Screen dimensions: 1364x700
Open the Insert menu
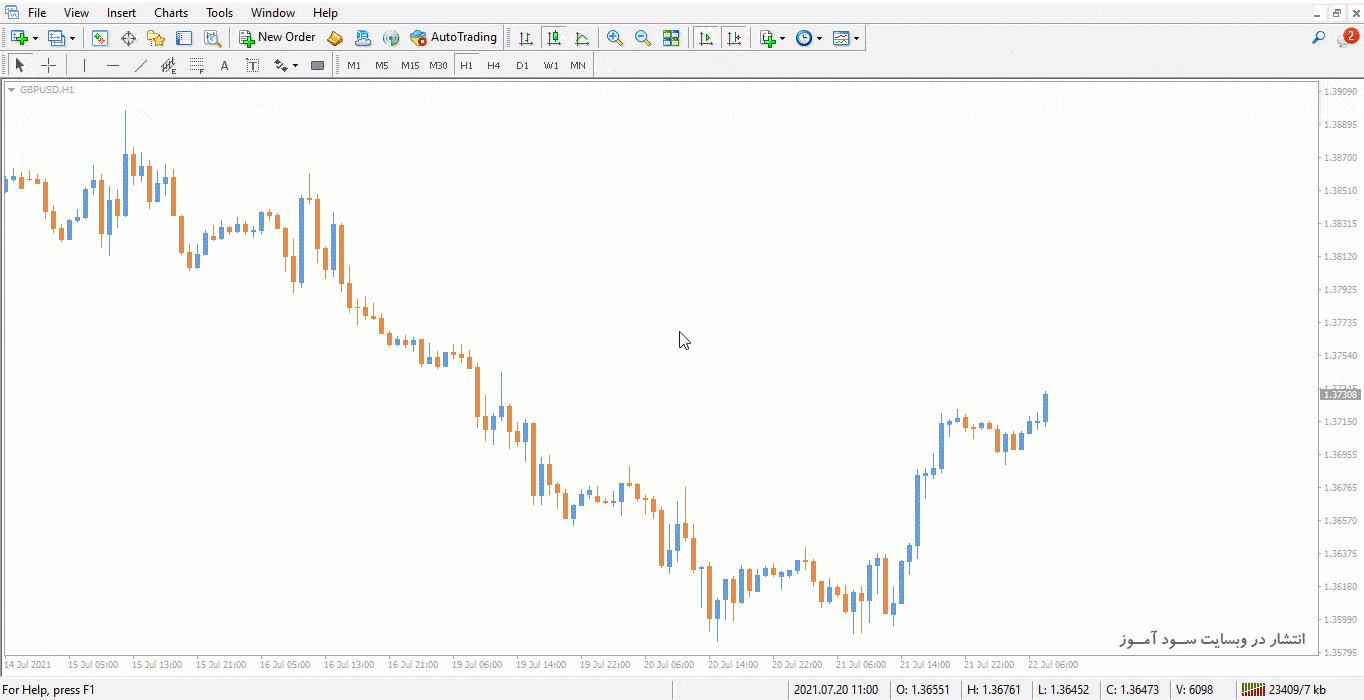[122, 13]
